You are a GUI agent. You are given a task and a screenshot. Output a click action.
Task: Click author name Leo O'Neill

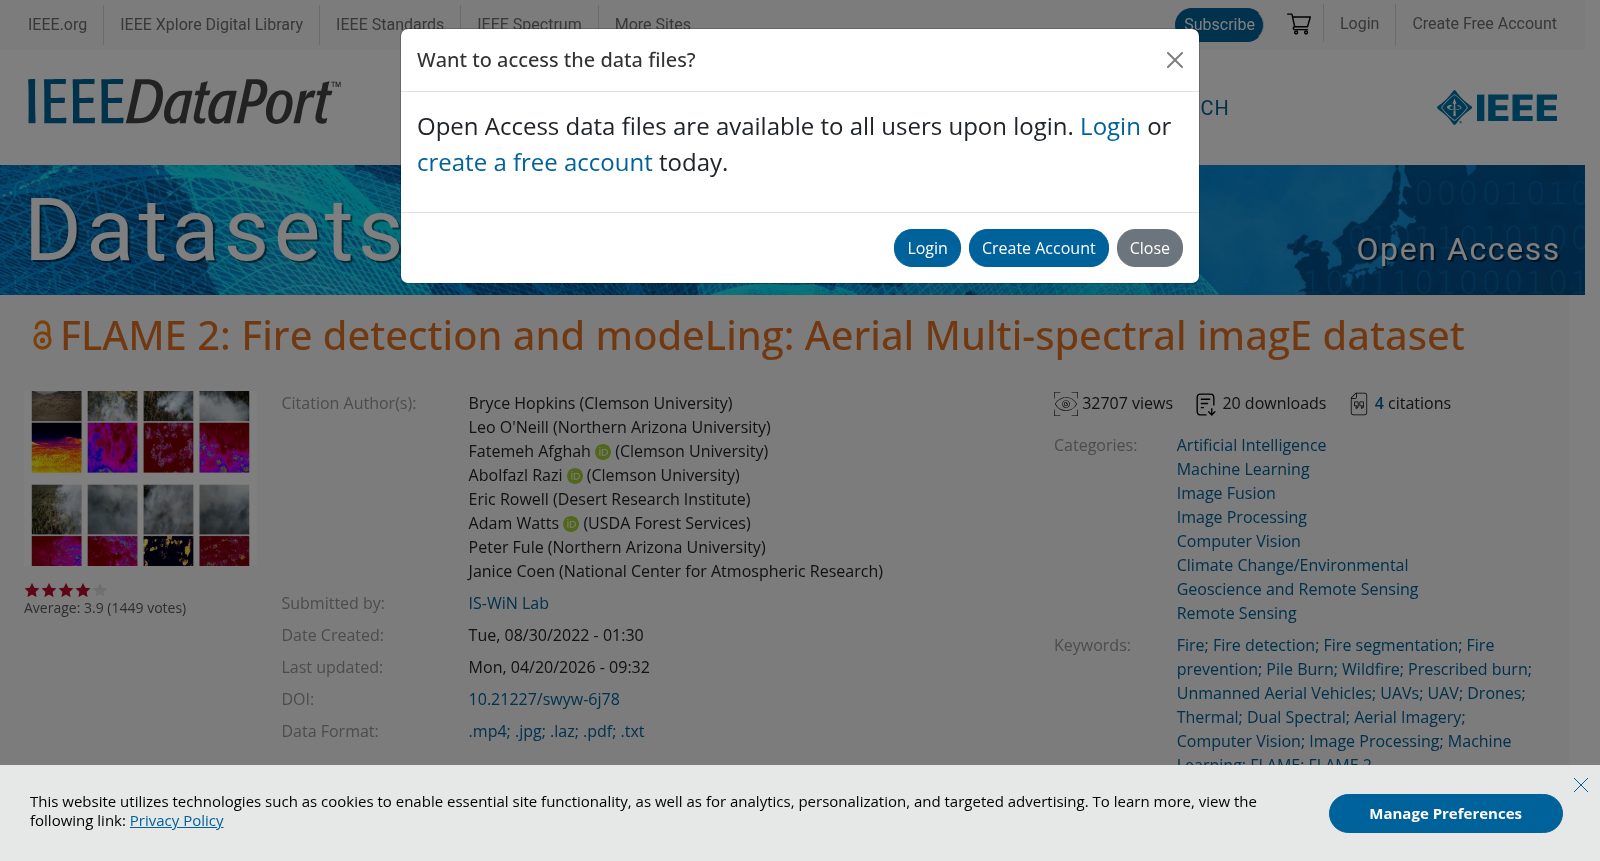click(x=508, y=428)
